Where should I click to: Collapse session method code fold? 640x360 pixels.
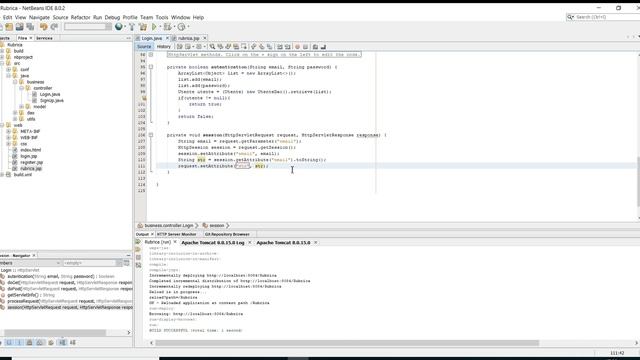[151, 135]
